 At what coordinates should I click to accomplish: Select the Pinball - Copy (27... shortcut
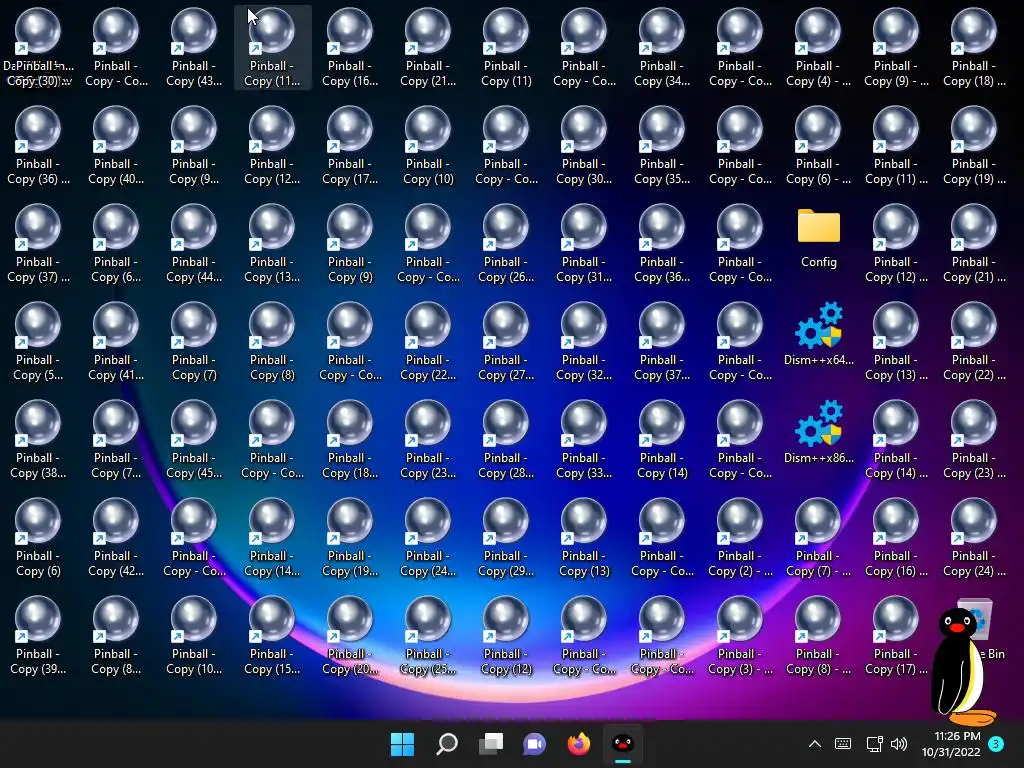point(505,343)
